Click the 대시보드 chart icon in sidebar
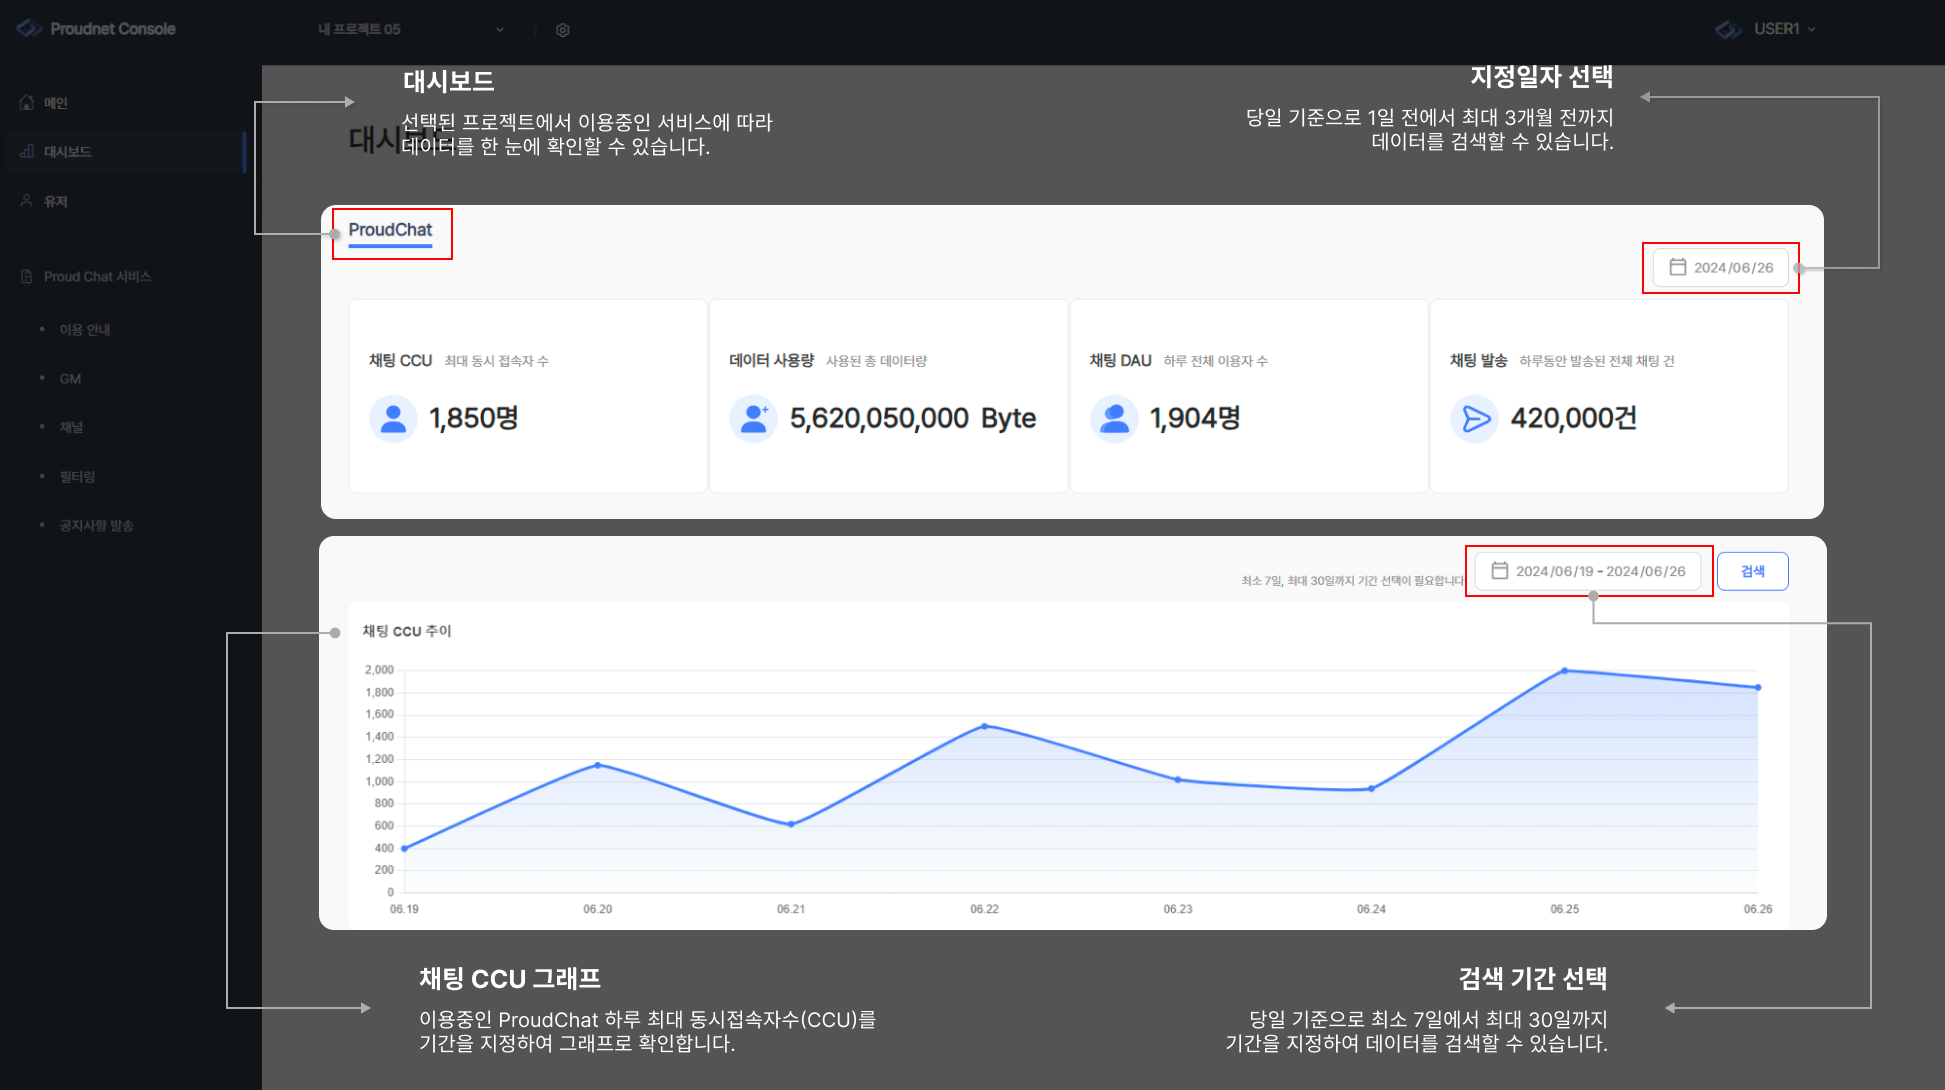The height and width of the screenshot is (1090, 1945). 27,152
